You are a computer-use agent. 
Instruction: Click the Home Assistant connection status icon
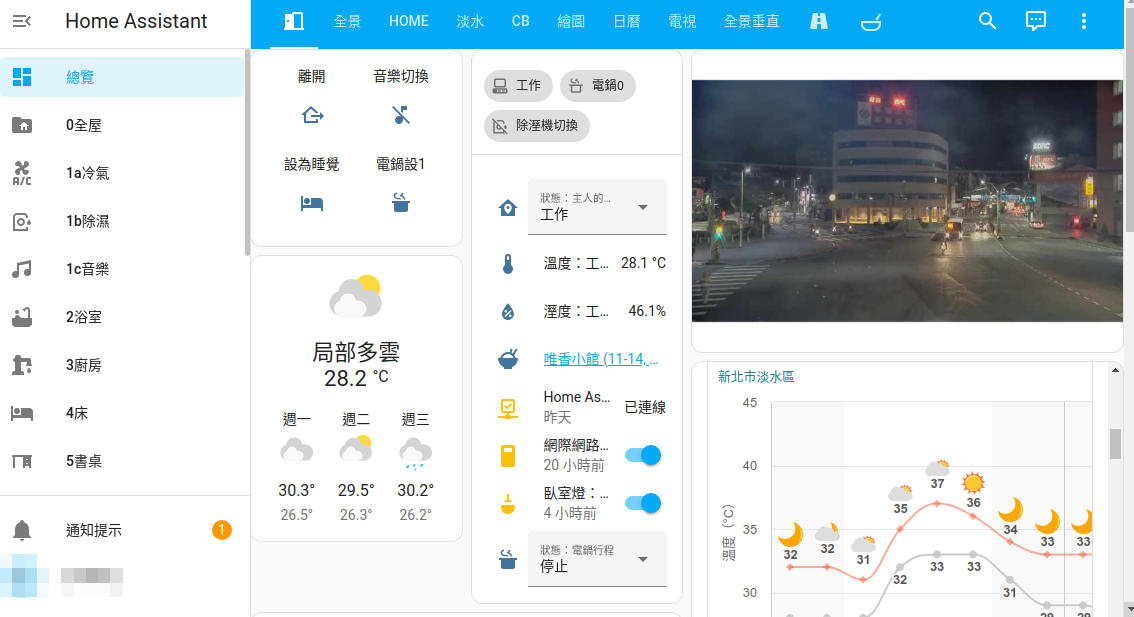[x=508, y=408]
